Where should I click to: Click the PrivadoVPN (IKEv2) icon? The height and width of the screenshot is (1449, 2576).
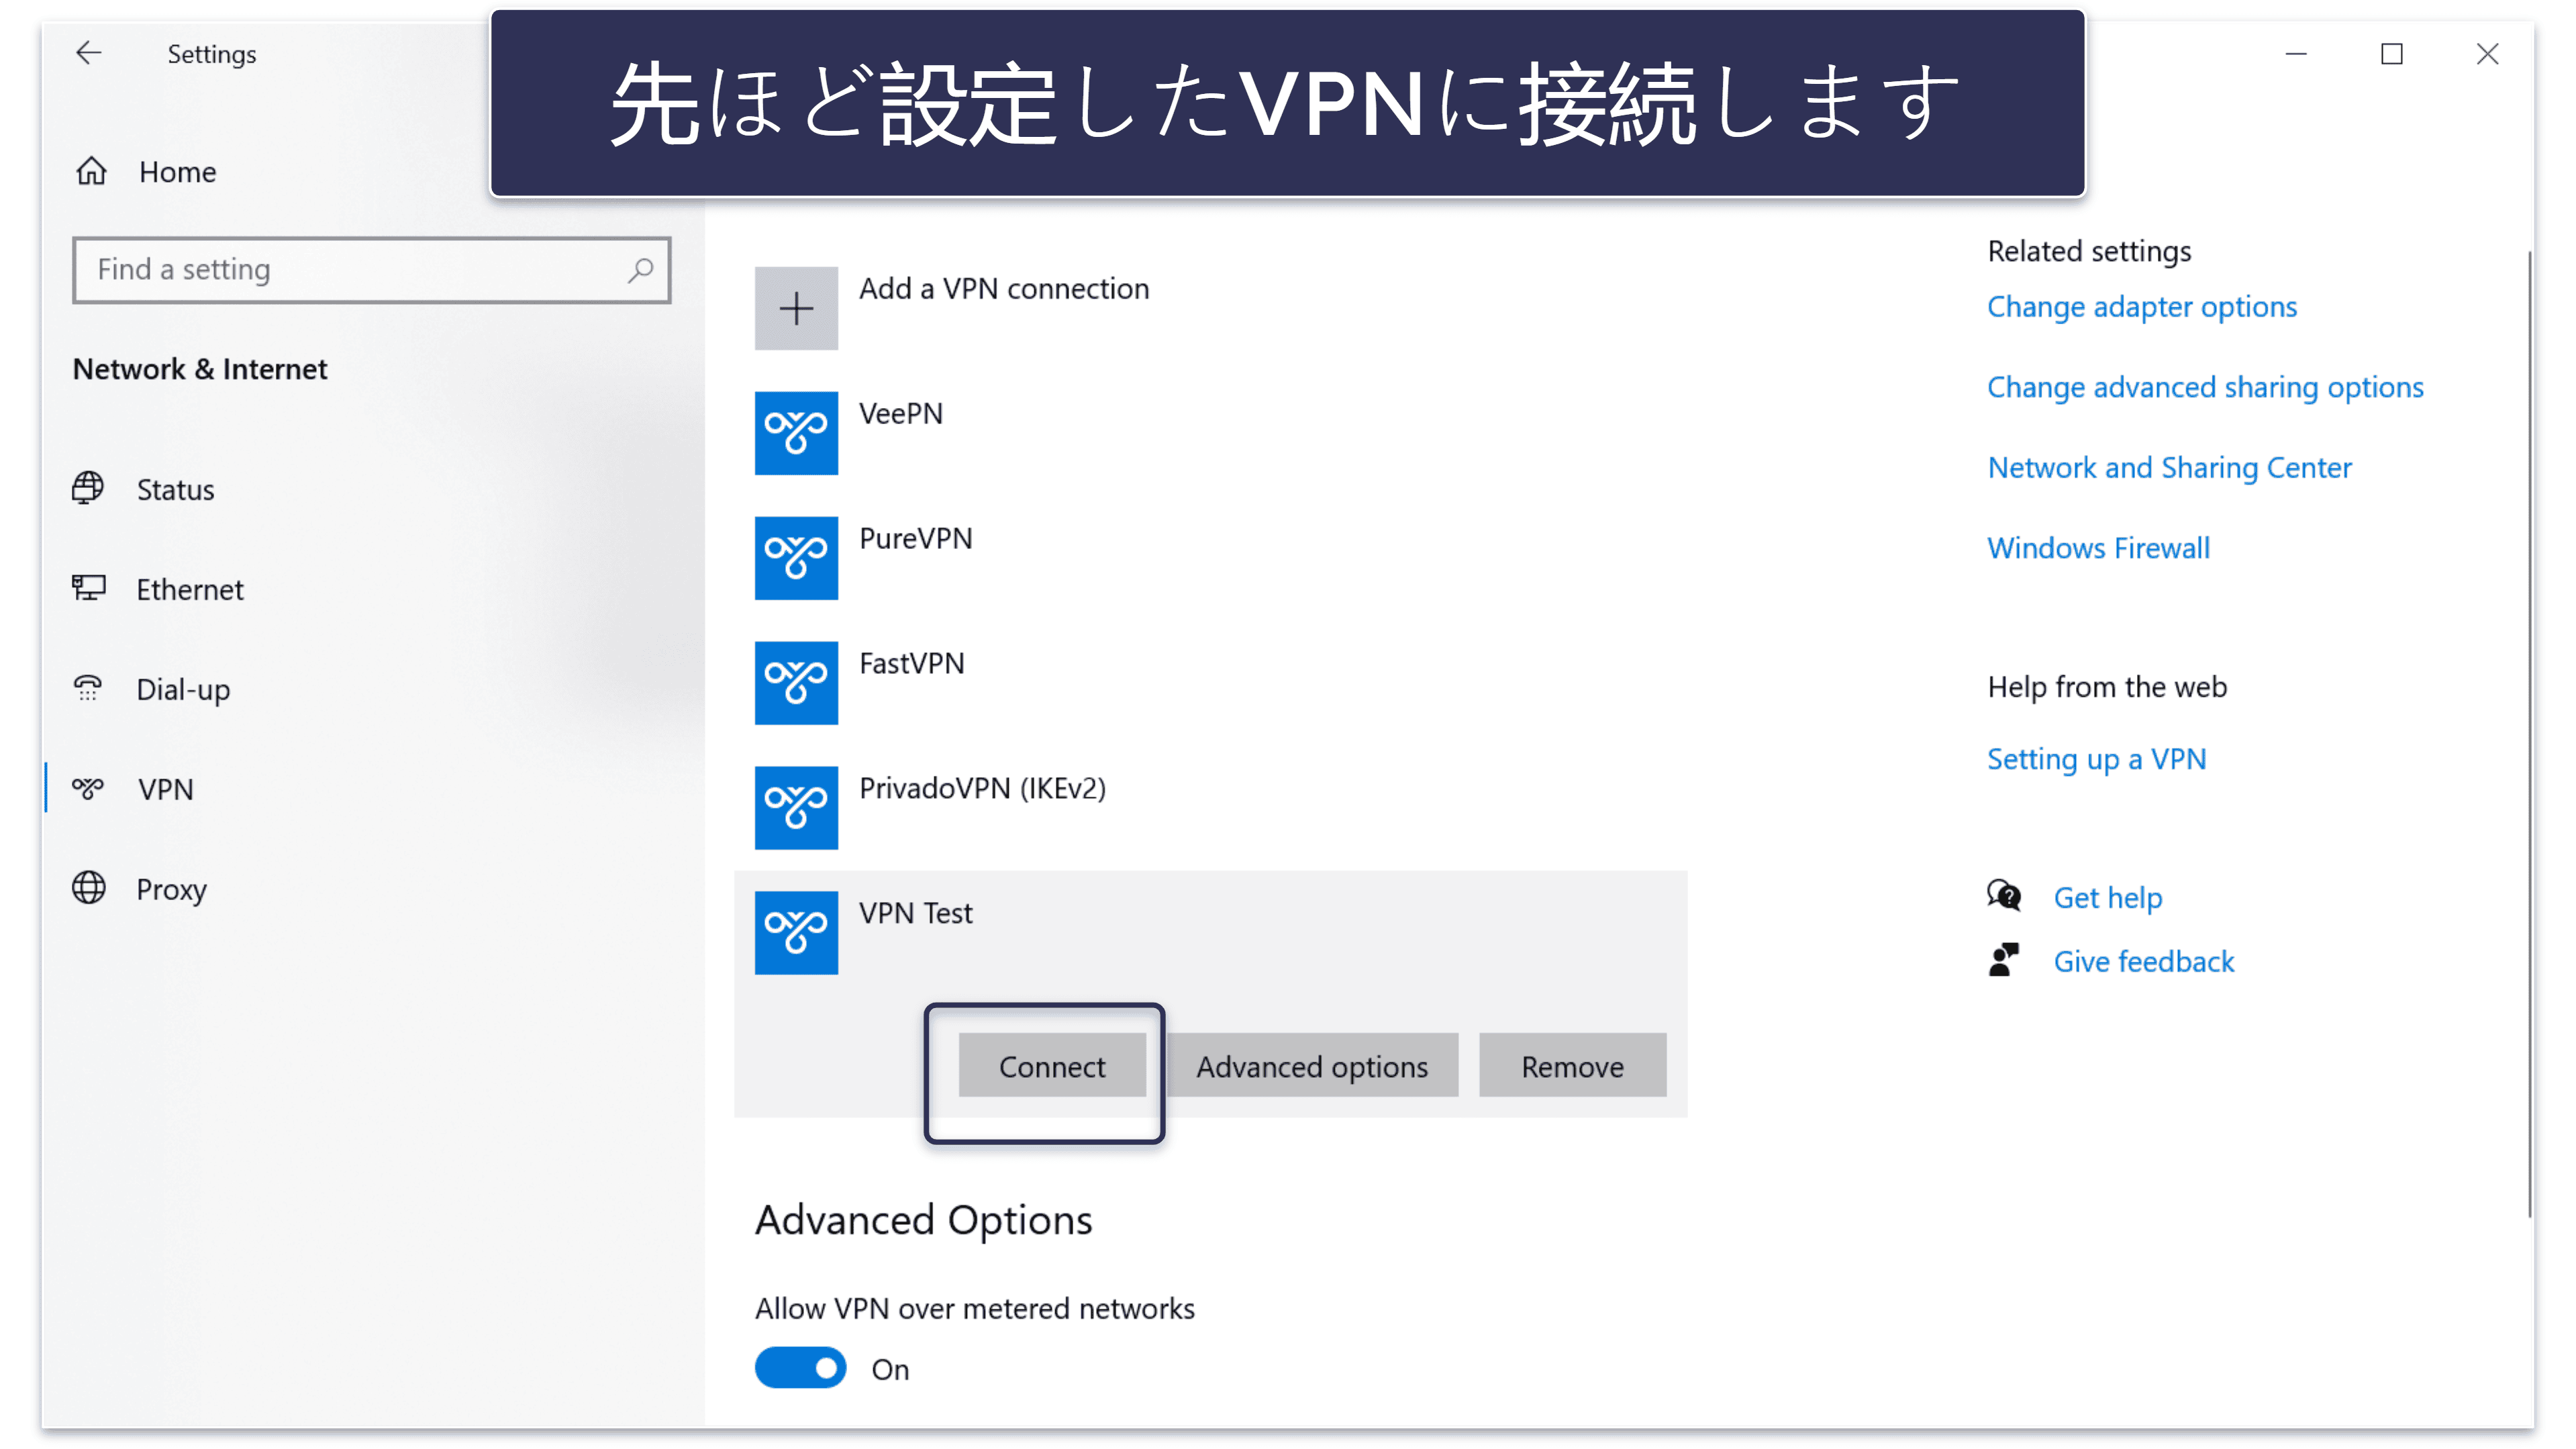[796, 808]
